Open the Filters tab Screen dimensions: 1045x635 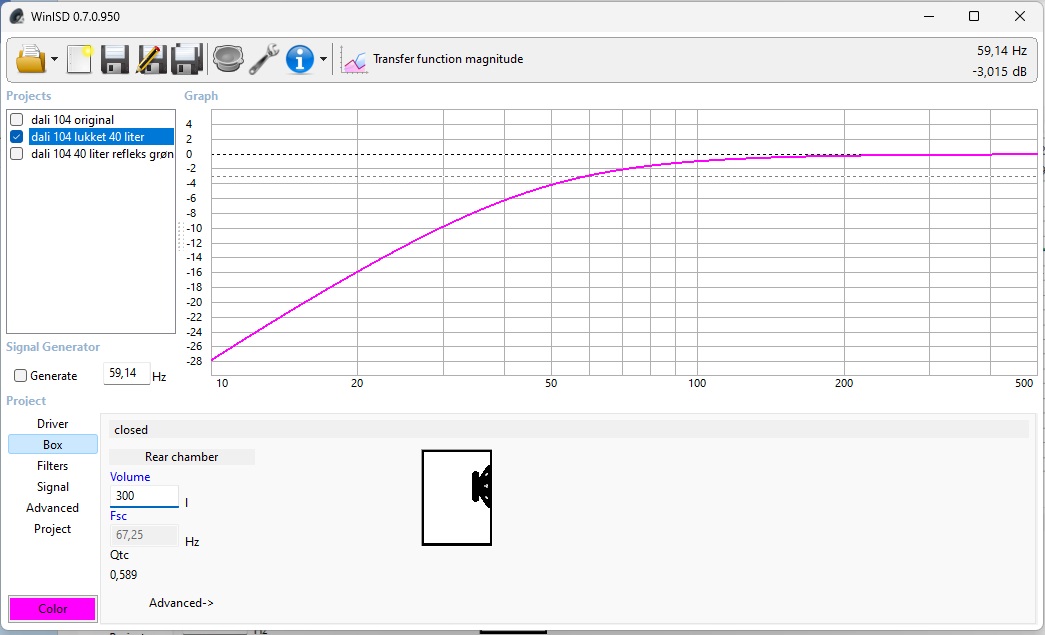tap(53, 466)
